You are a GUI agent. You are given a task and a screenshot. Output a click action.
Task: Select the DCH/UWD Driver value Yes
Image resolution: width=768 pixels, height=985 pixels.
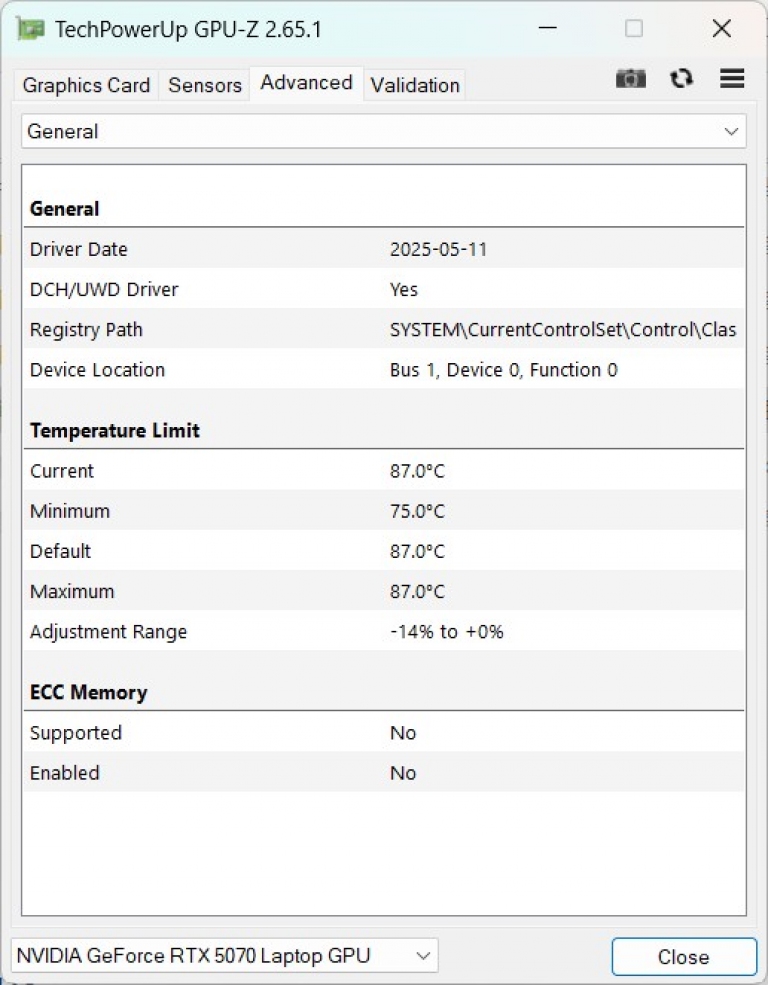click(404, 290)
